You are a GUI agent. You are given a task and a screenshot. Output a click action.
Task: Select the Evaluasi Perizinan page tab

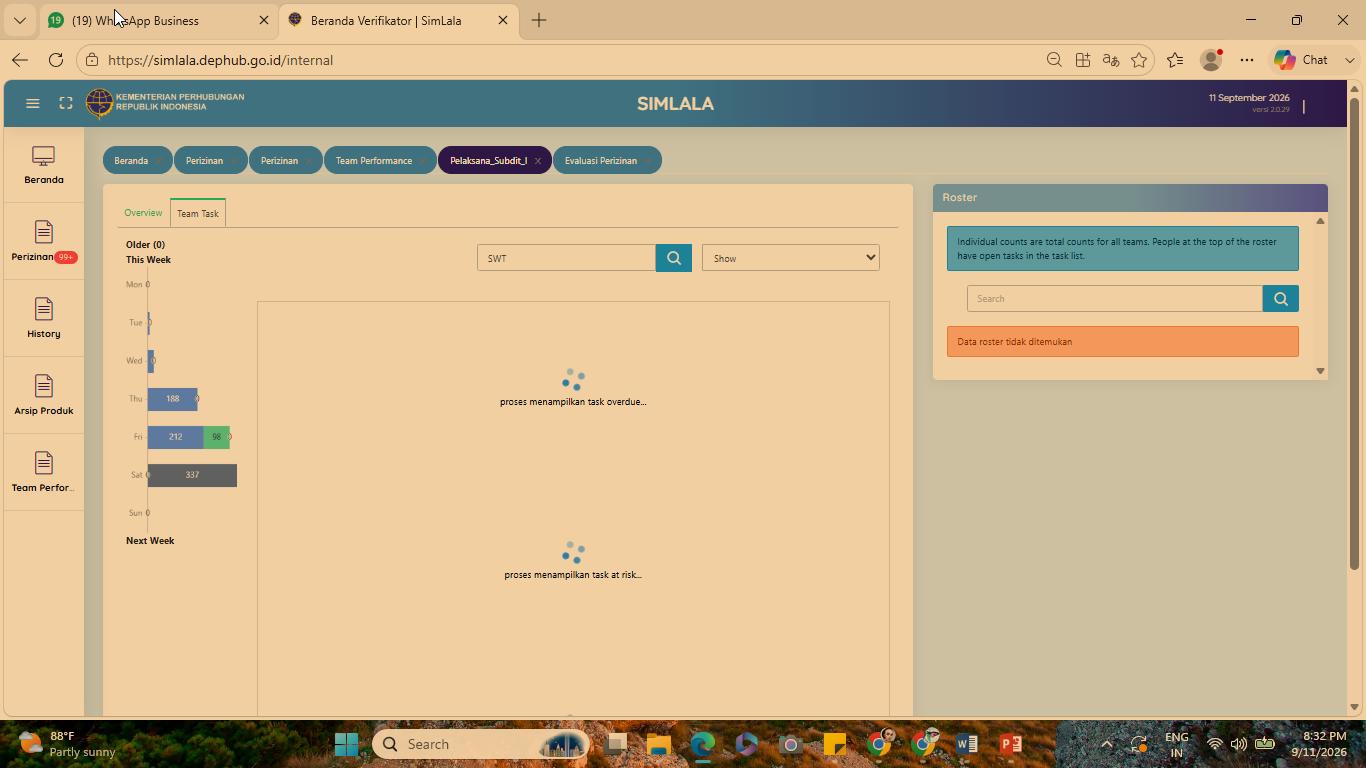pos(601,161)
